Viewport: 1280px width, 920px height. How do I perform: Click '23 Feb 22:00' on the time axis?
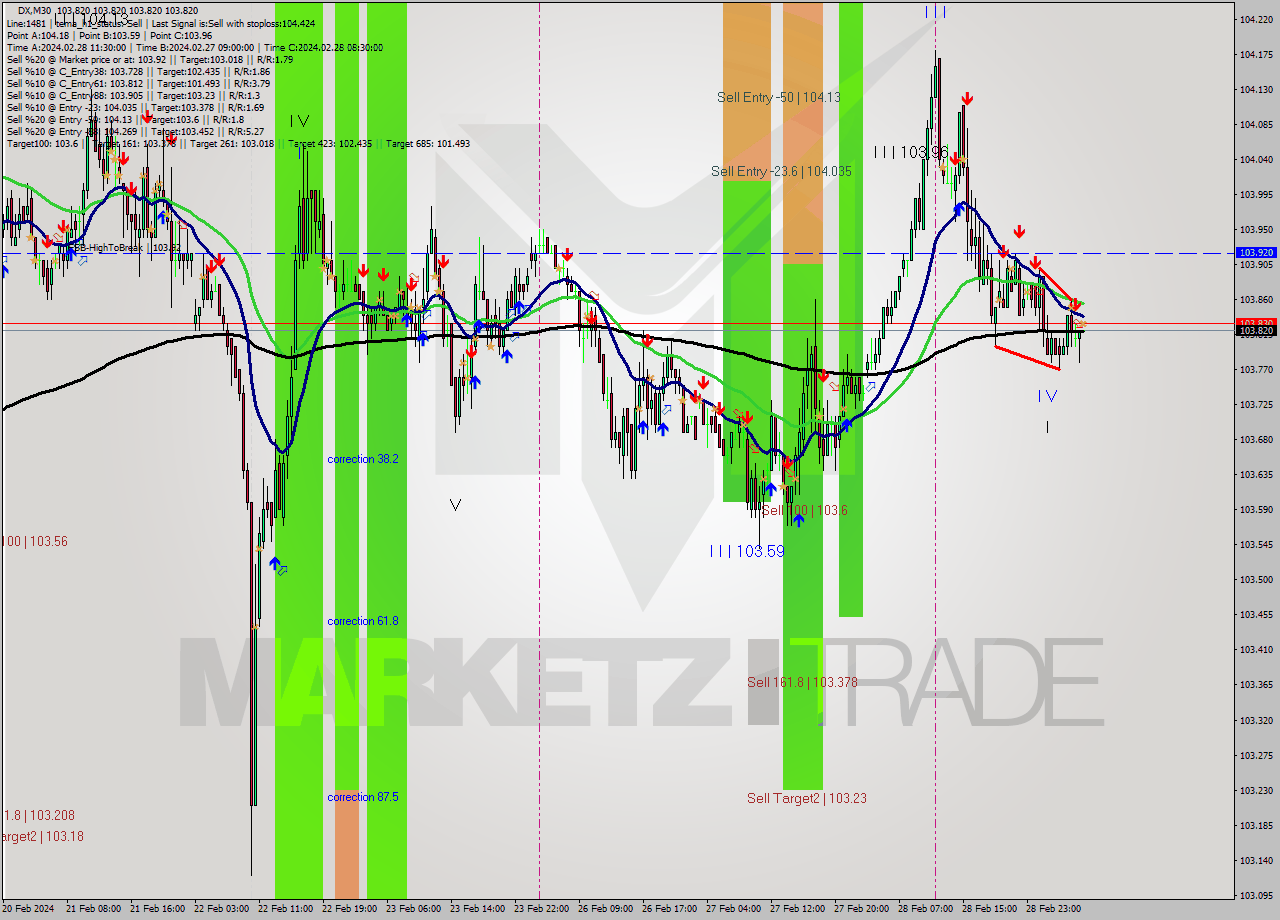542,909
